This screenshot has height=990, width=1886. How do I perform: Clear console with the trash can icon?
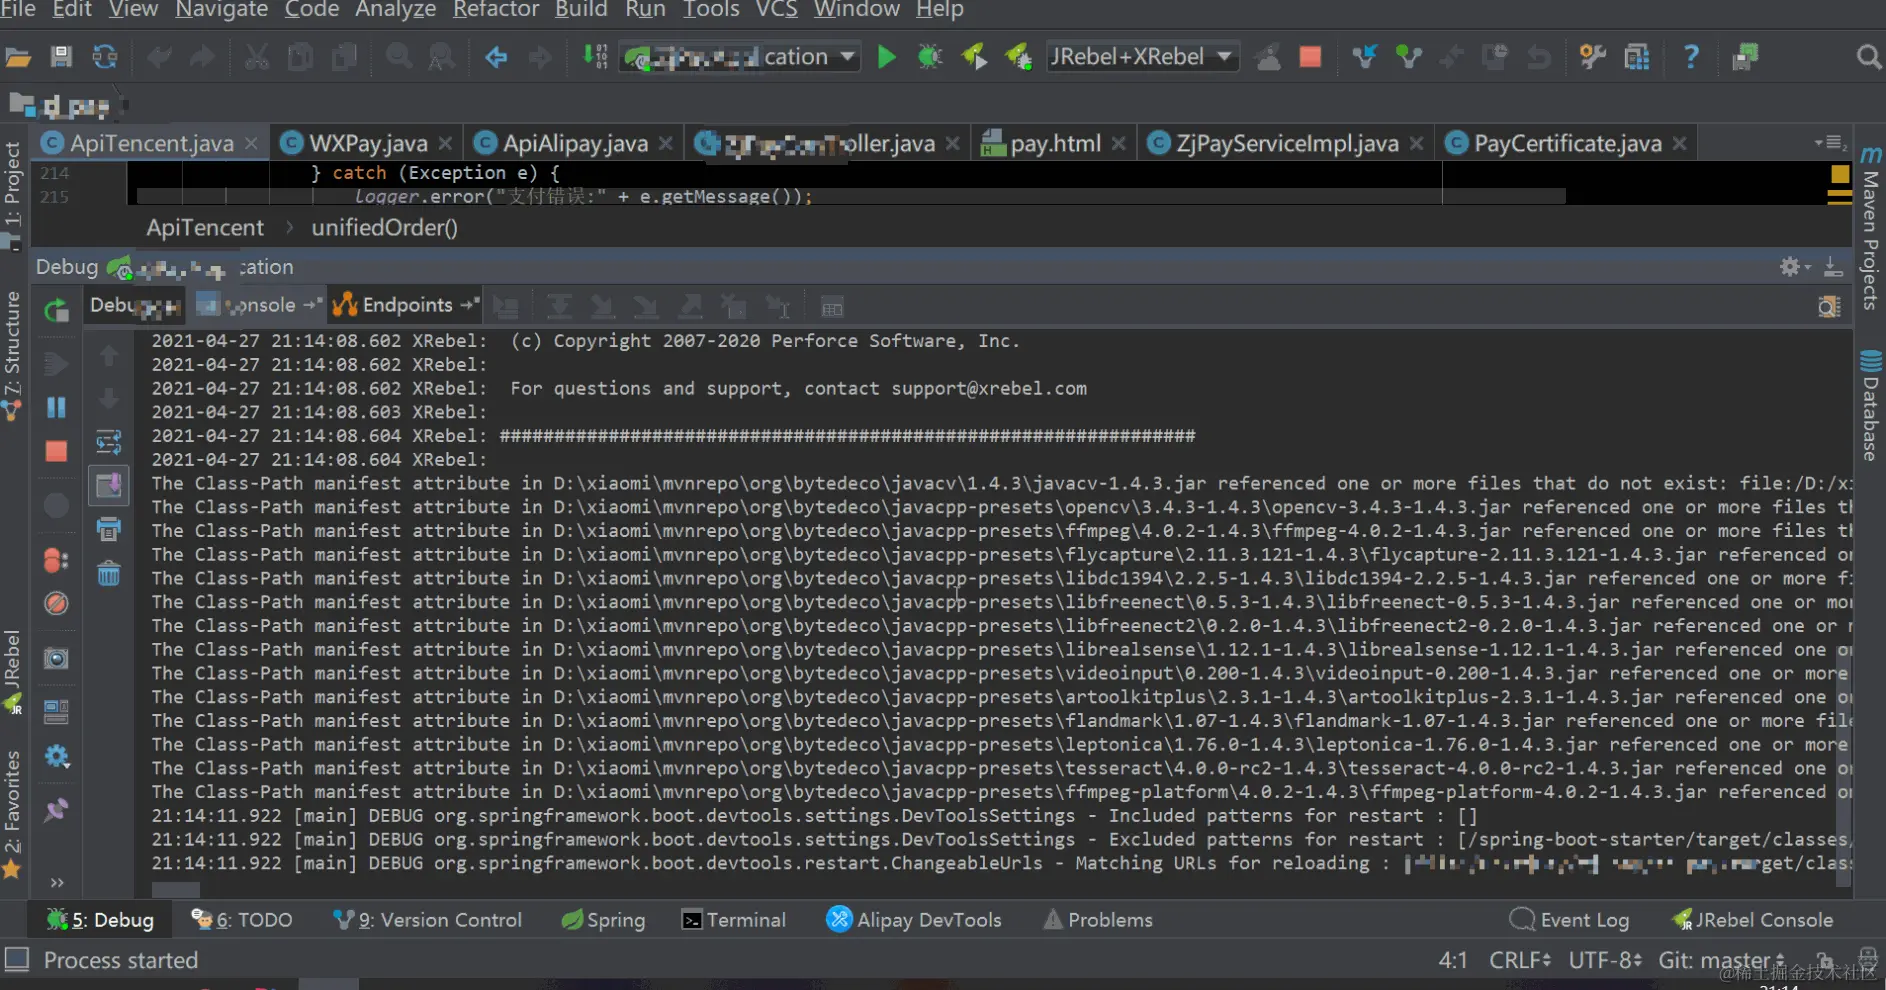pos(108,574)
